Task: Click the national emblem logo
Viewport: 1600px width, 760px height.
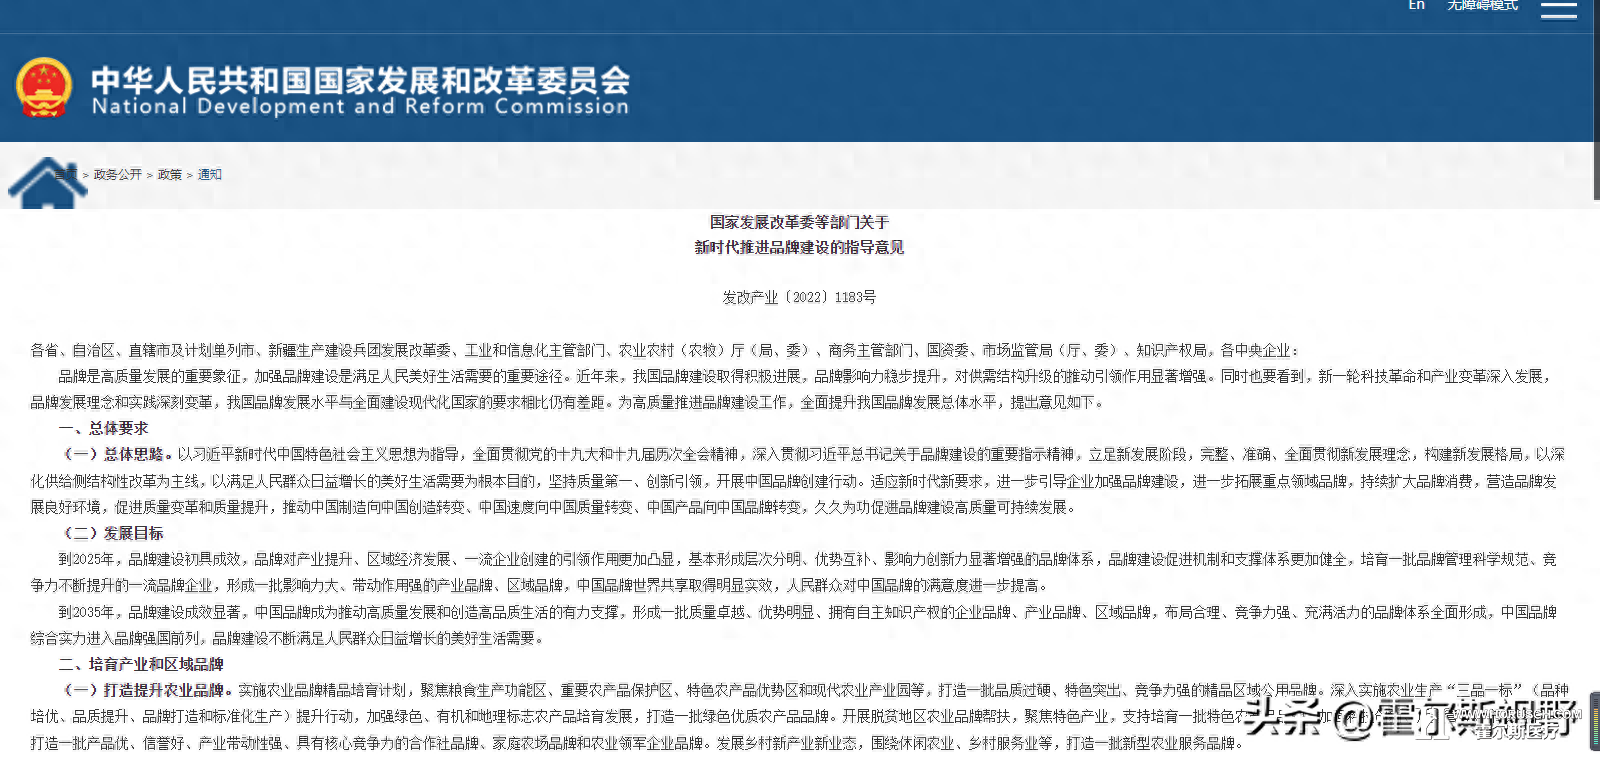Action: point(44,87)
